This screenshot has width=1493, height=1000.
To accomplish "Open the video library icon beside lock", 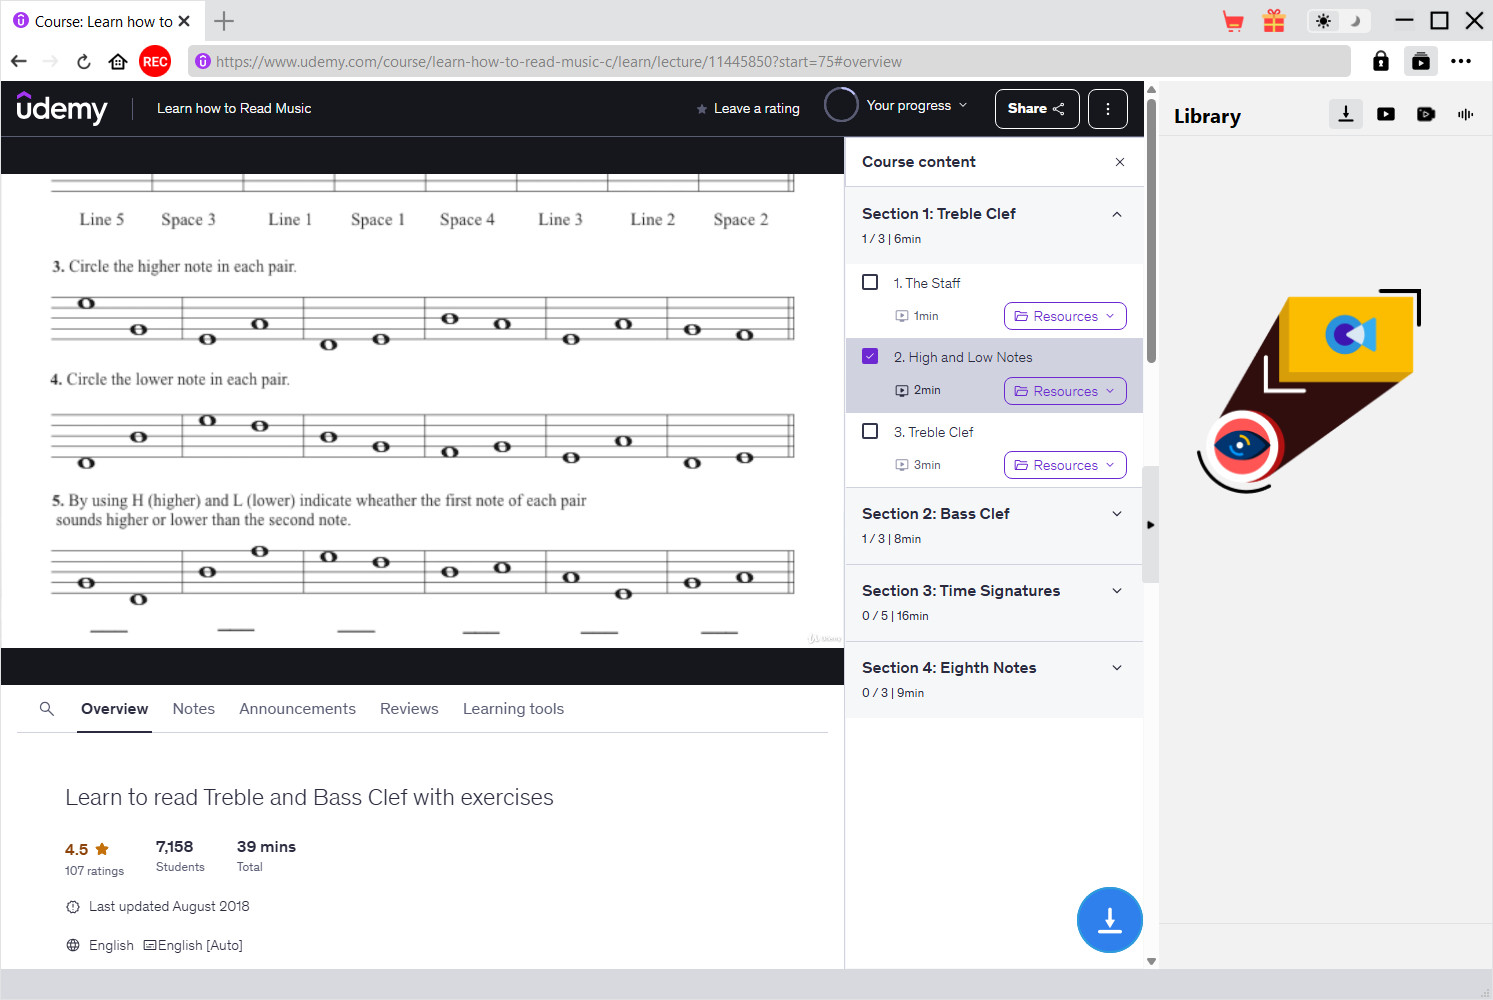I will pos(1421,61).
